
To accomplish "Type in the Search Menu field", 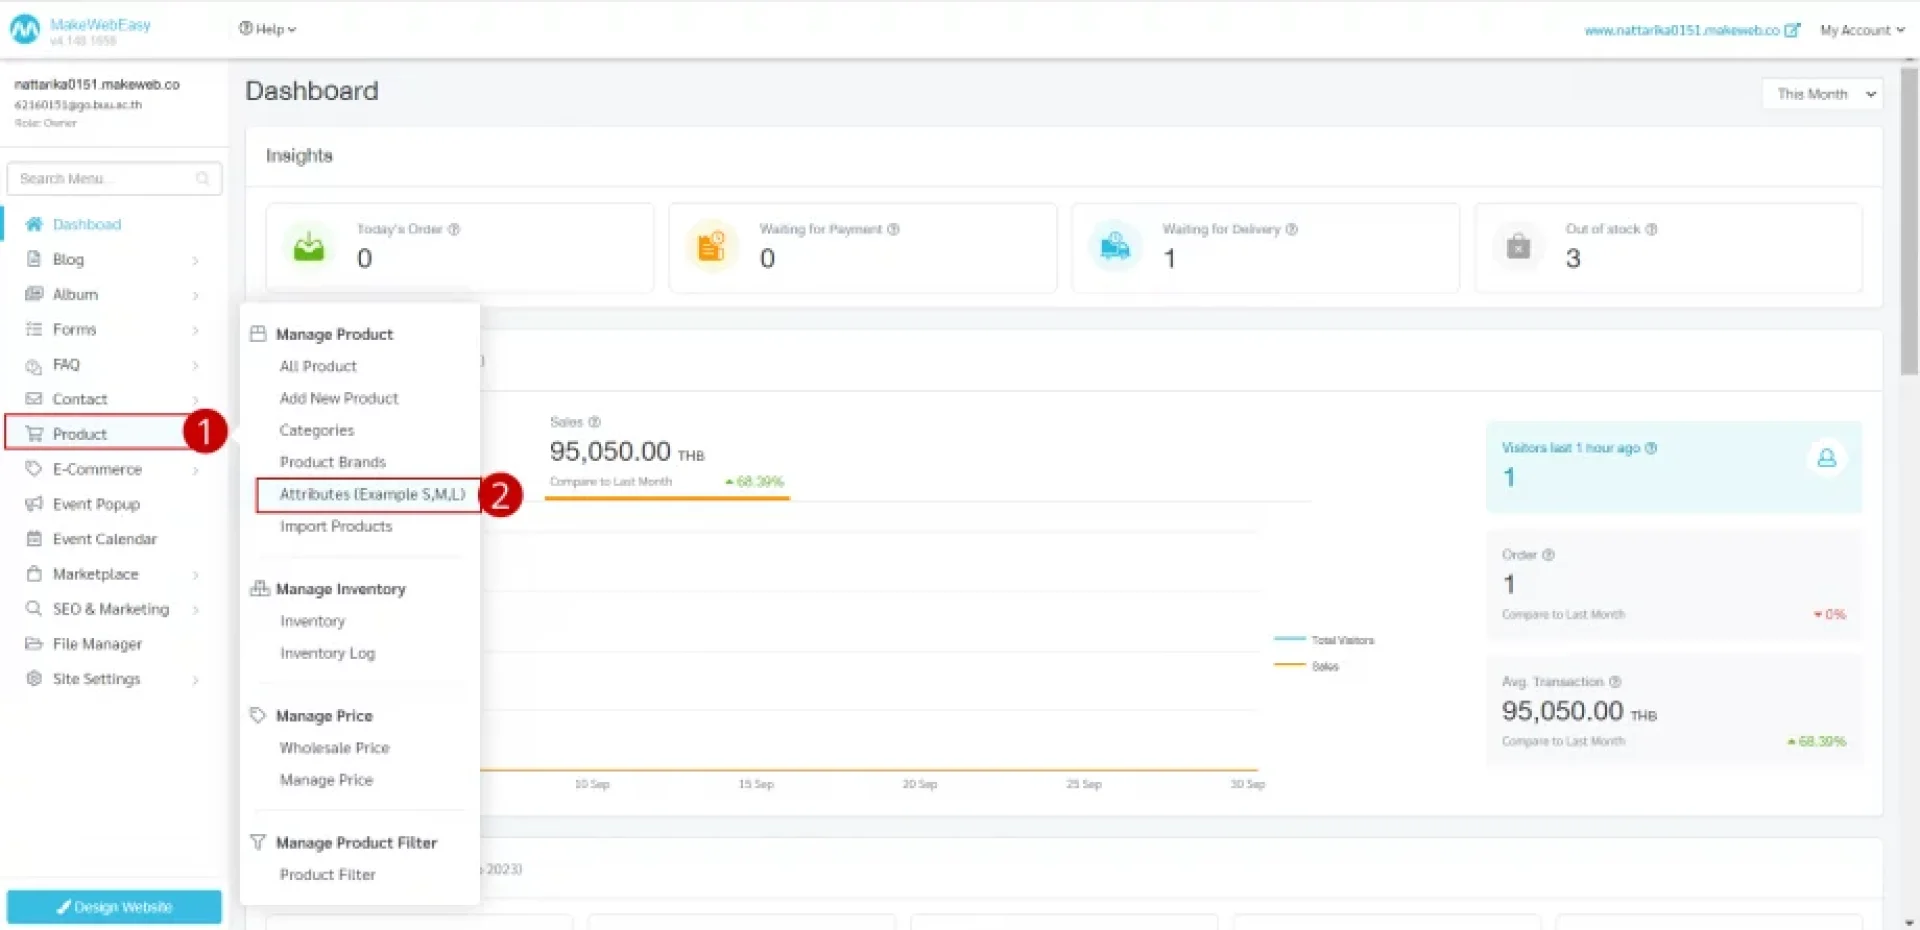I will click(x=105, y=179).
